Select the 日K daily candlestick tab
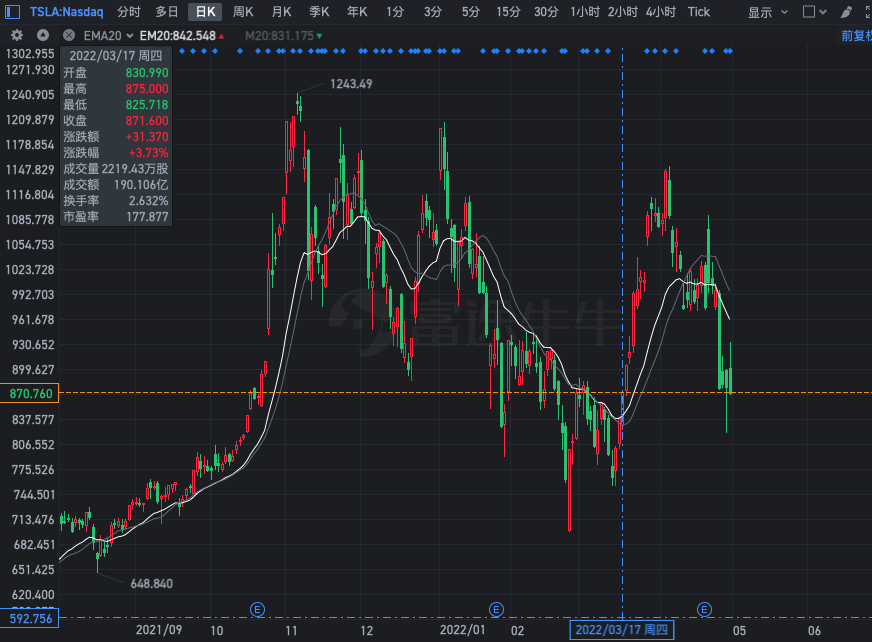Viewport: 872px width, 642px height. 205,12
